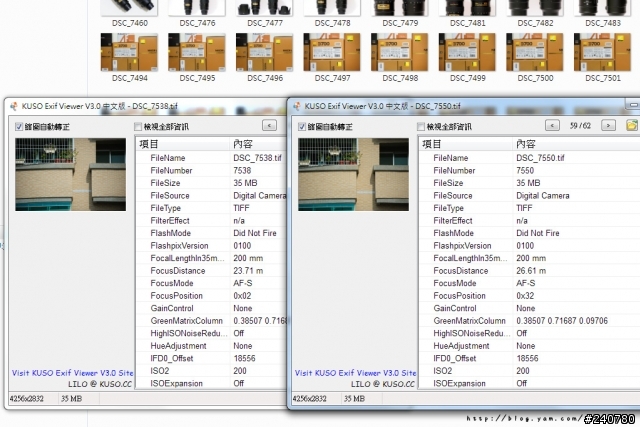Click the DSC_7483 file name
The height and width of the screenshot is (427, 640).
click(603, 23)
